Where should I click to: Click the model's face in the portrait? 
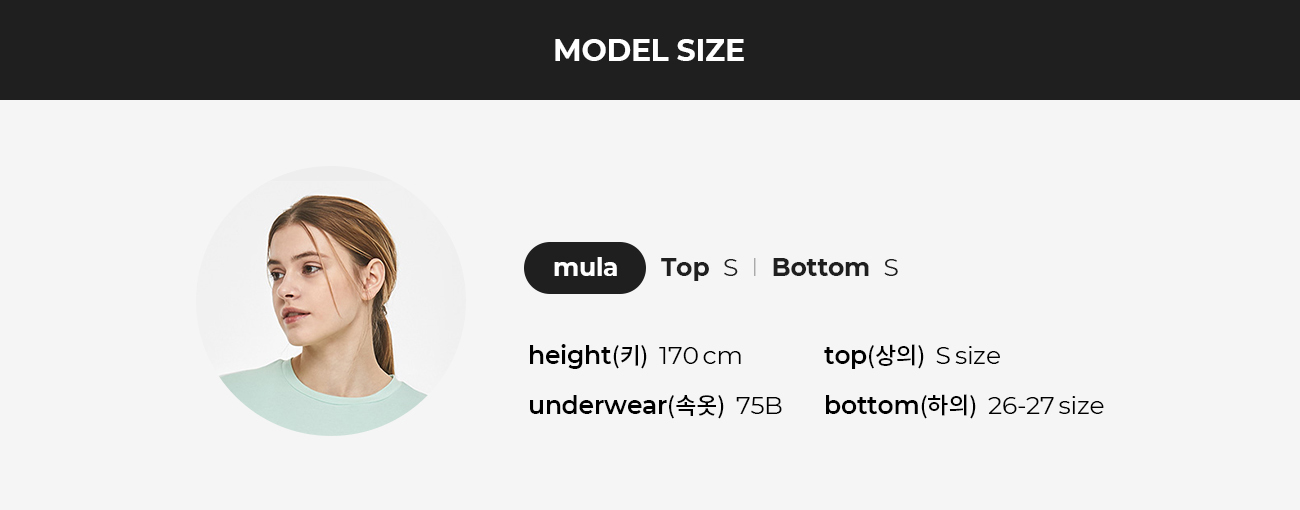(300, 280)
